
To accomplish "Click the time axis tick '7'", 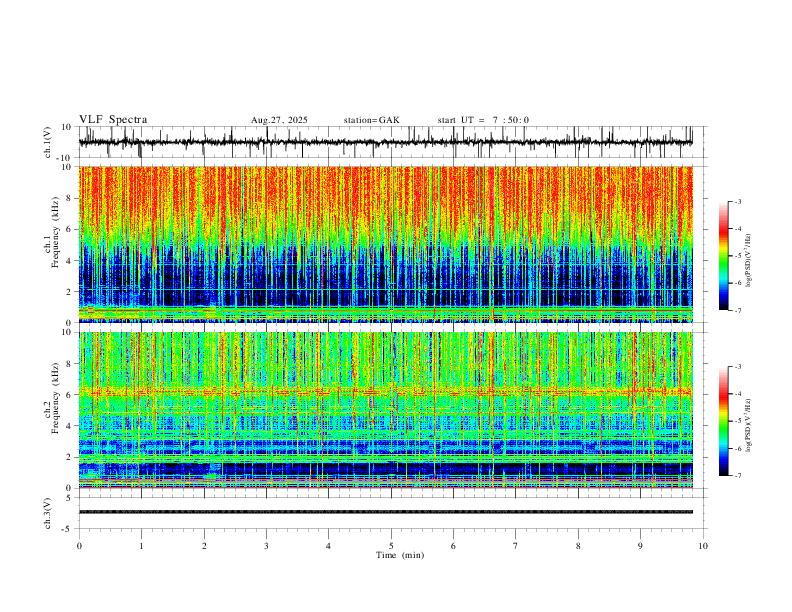I will [516, 546].
